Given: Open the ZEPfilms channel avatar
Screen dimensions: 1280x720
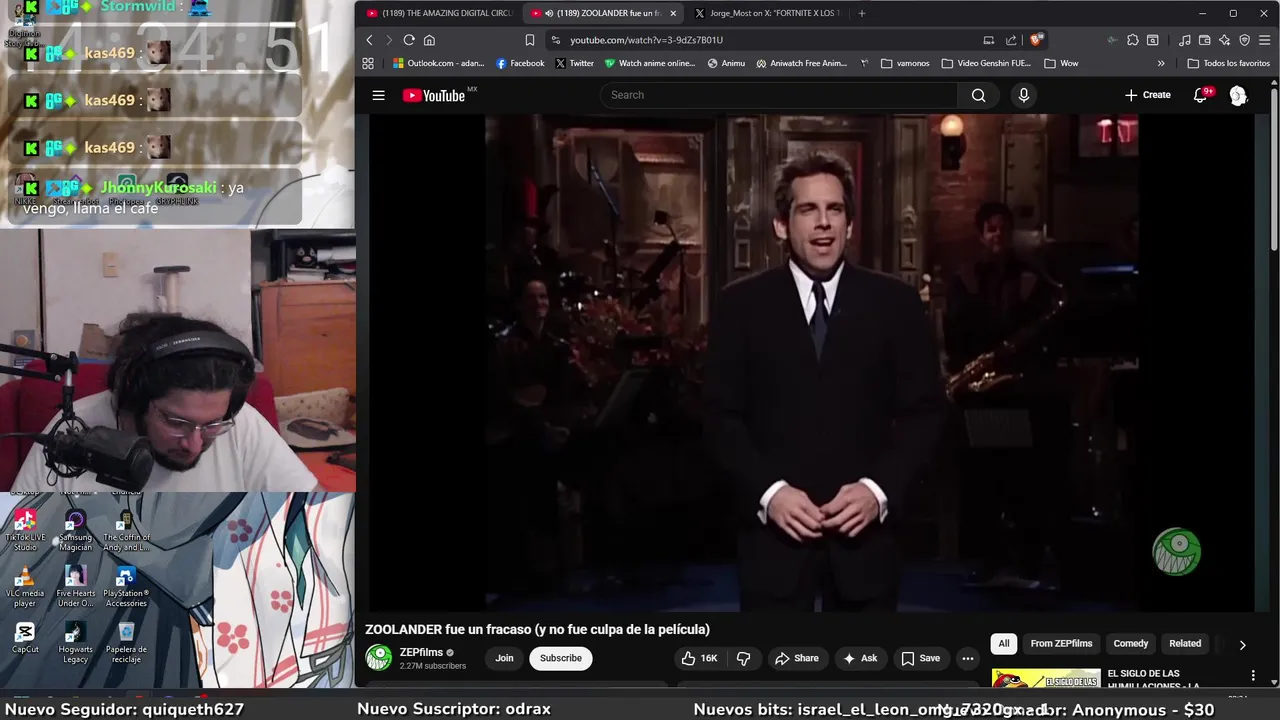Looking at the screenshot, I should [x=378, y=657].
